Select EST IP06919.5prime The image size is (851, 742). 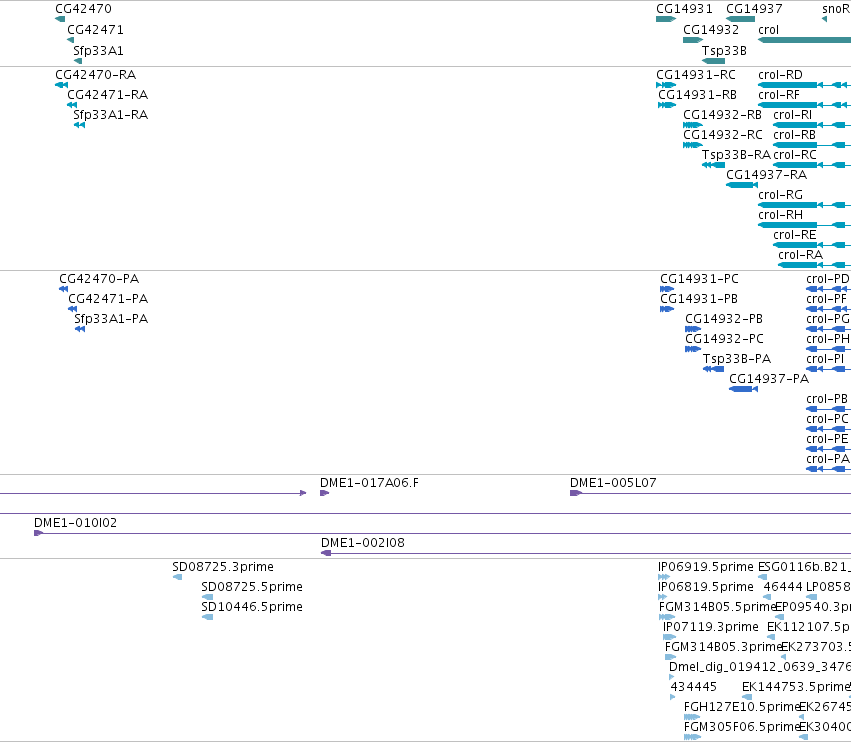[706, 567]
